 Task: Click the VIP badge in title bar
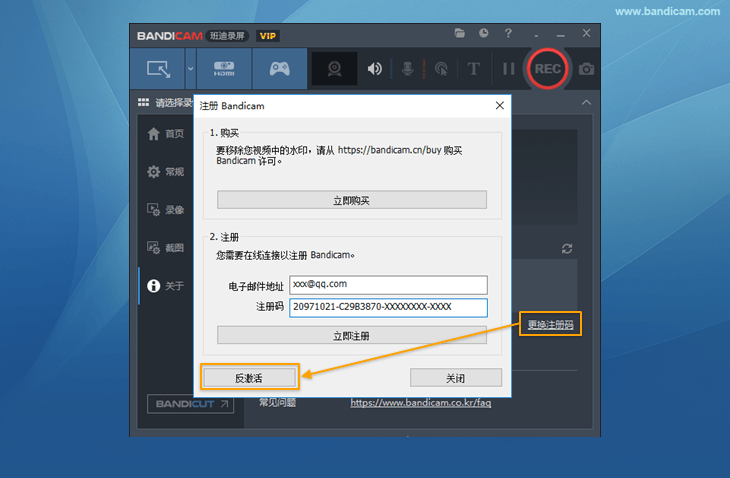[268, 36]
